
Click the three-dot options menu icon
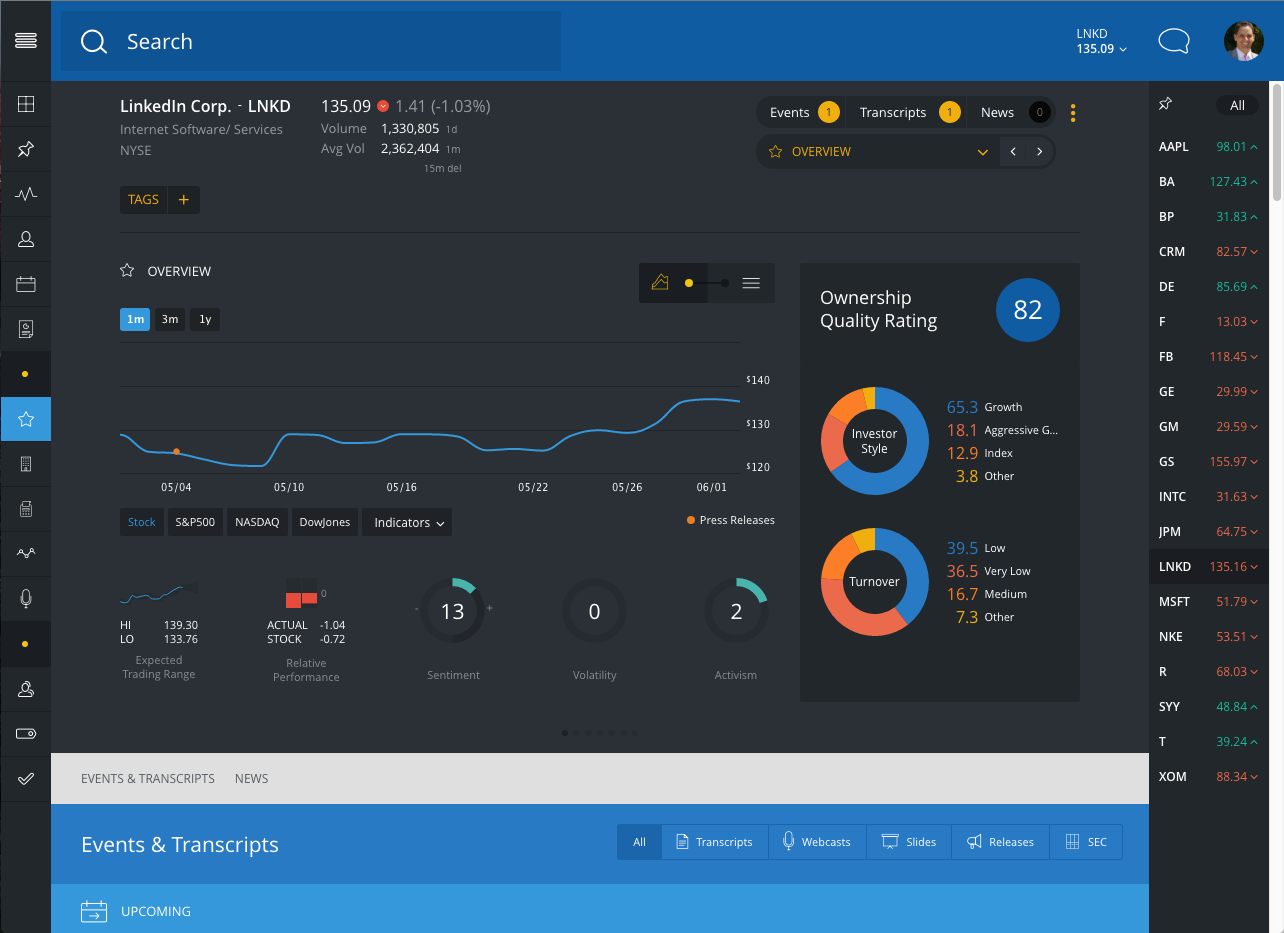1073,113
